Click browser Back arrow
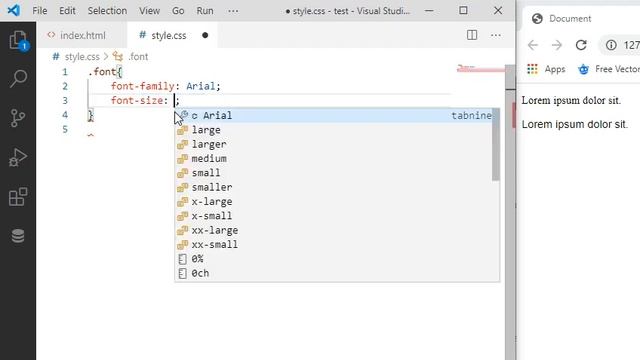640x360 pixels. 533,45
